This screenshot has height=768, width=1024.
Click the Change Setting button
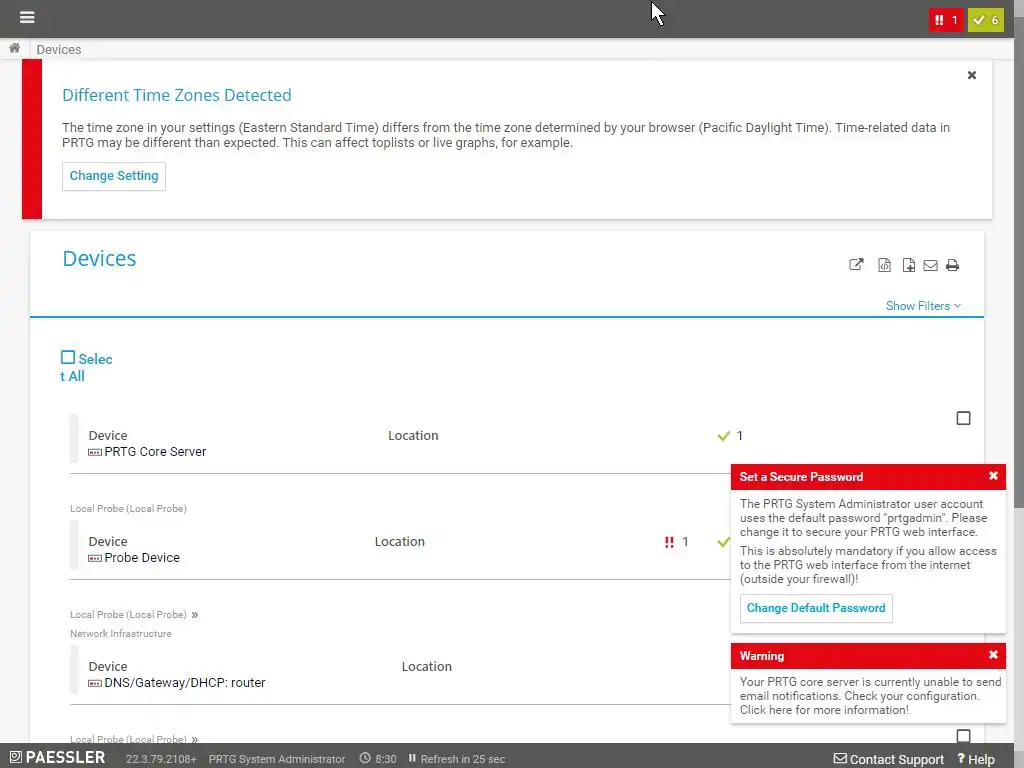pyautogui.click(x=114, y=176)
